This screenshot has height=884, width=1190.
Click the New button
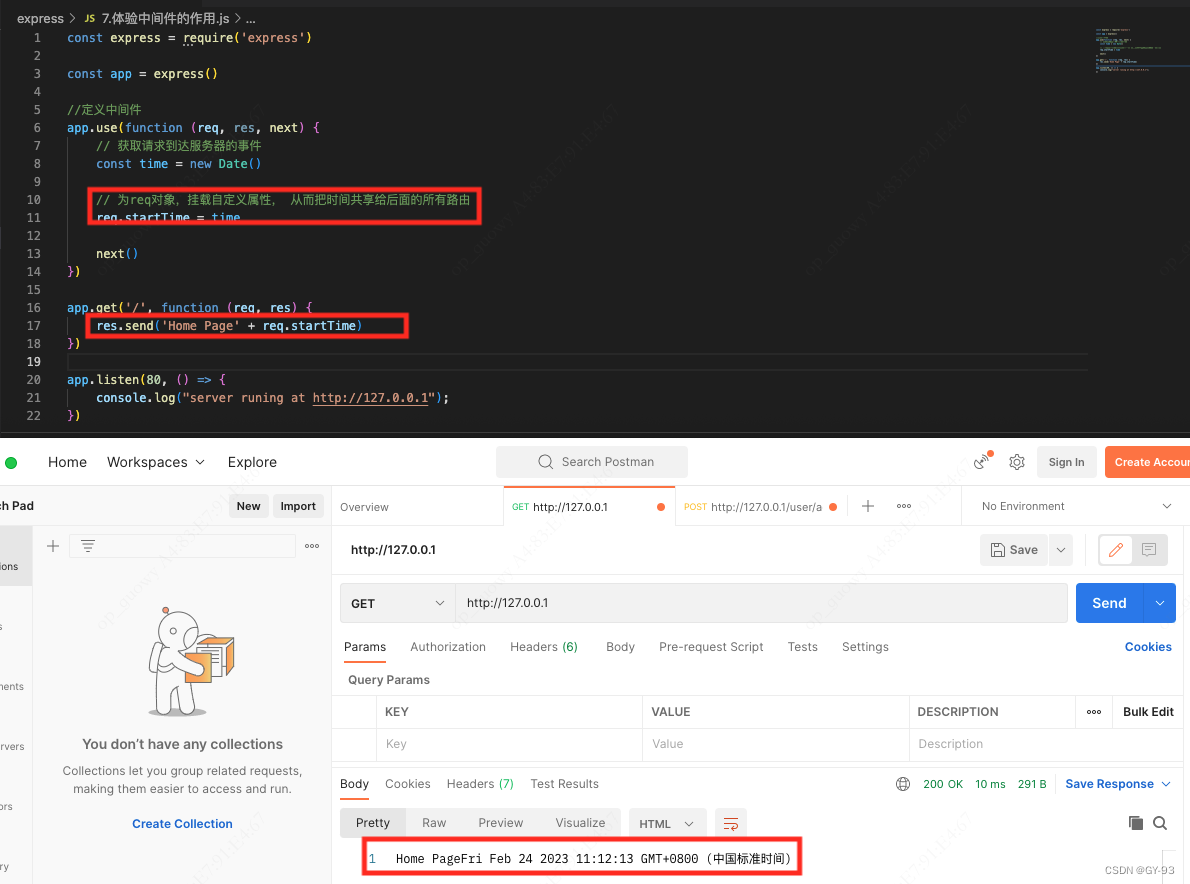pyautogui.click(x=248, y=506)
